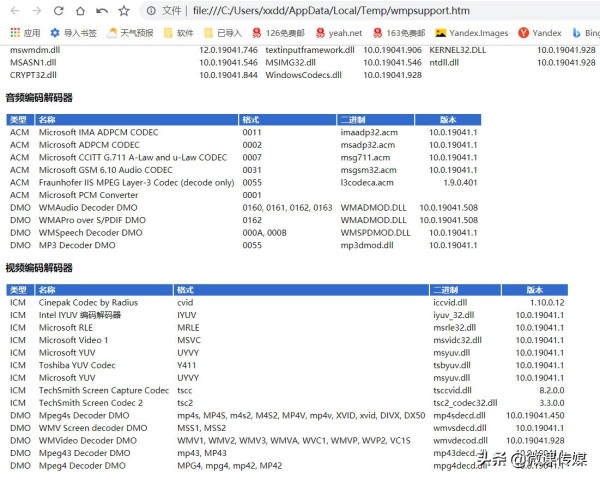The image size is (600, 480).
Task: Open the Yandex bookmark
Action: coord(540,33)
